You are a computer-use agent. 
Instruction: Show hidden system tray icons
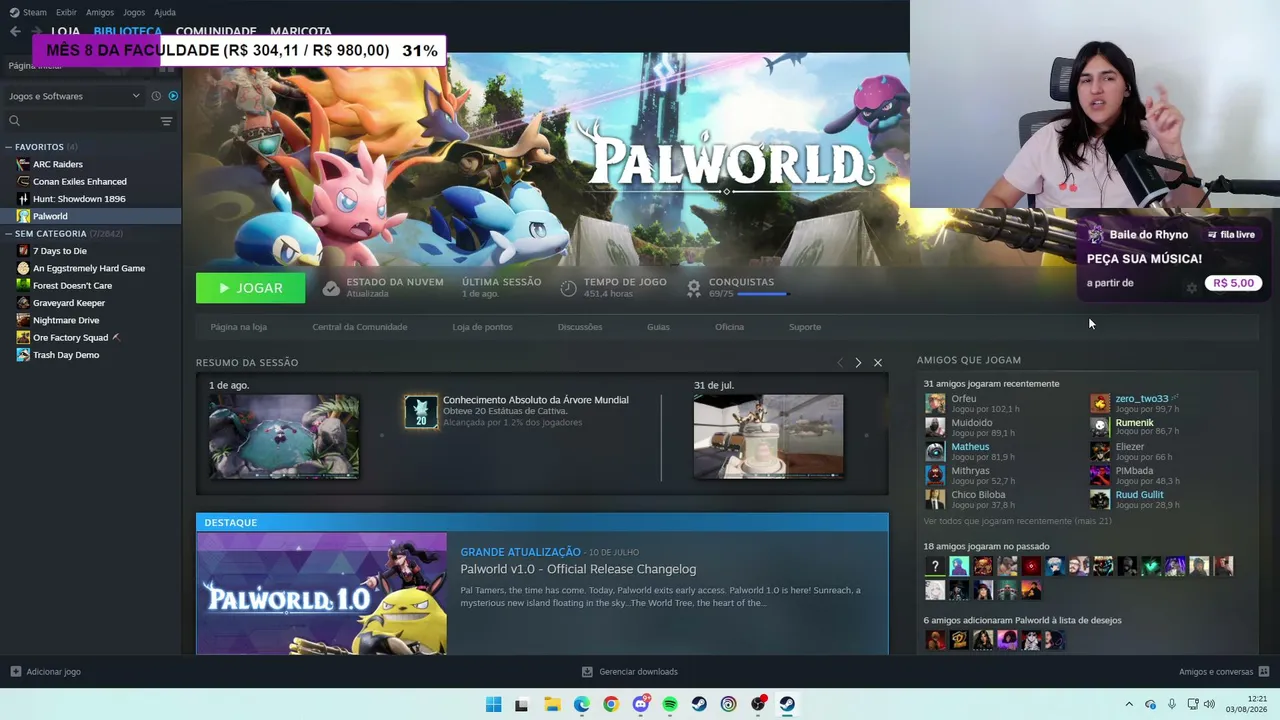tap(1129, 704)
